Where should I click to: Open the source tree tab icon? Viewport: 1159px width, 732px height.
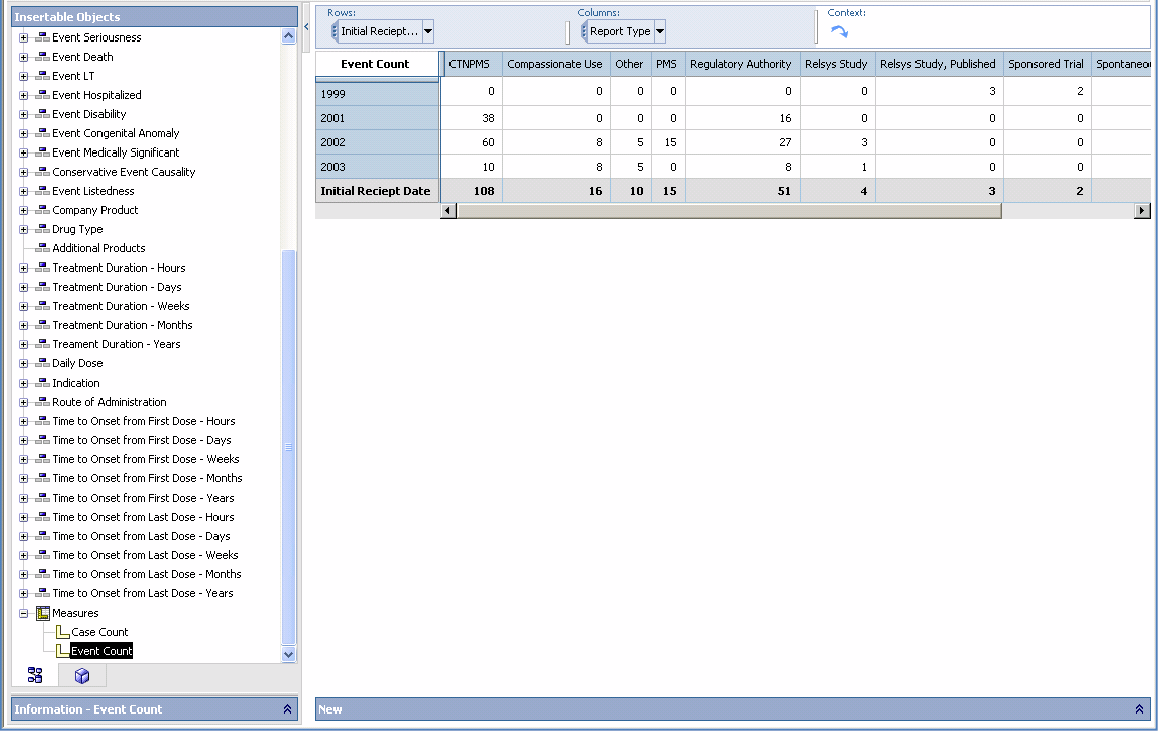pos(35,675)
